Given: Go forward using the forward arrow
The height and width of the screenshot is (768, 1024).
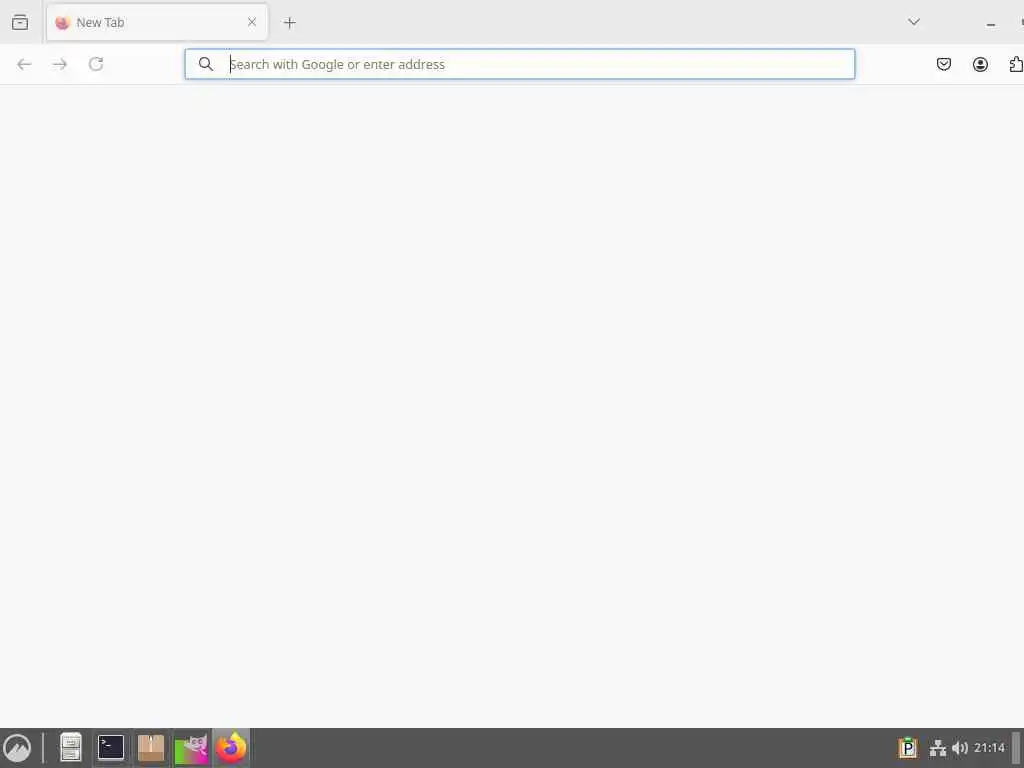Looking at the screenshot, I should tap(60, 64).
